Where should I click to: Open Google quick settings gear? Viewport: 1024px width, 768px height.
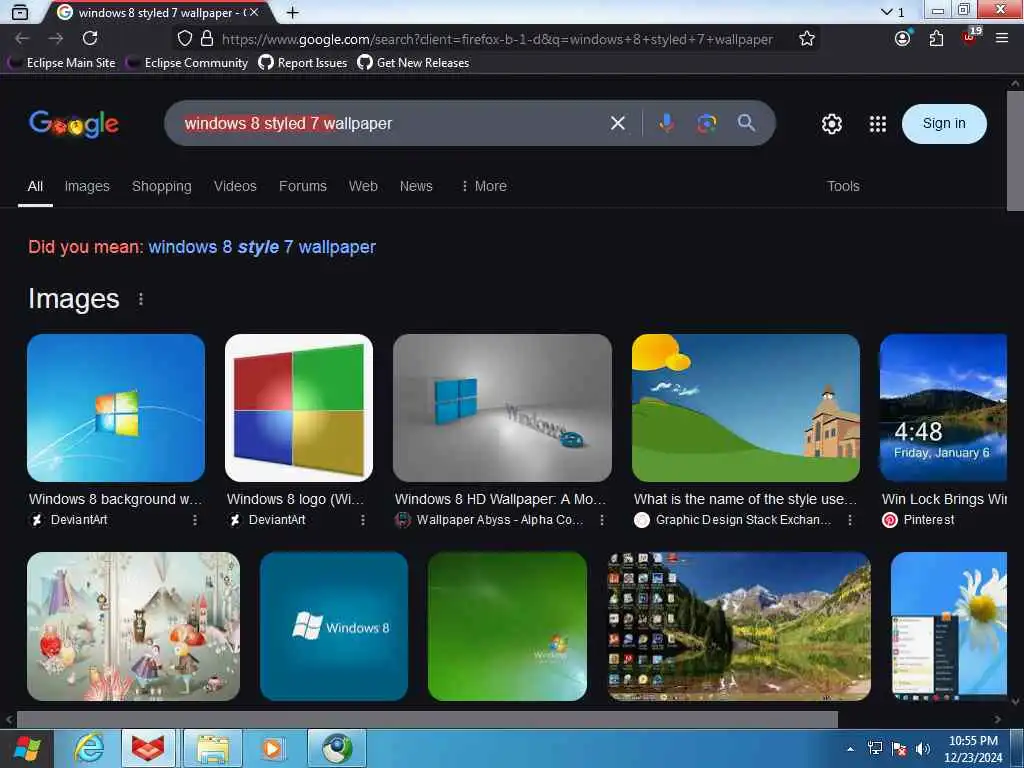pos(831,123)
